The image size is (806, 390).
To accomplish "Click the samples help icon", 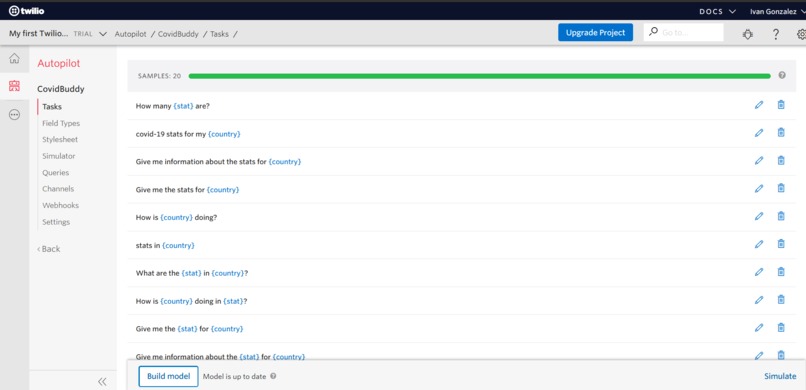I will click(782, 75).
